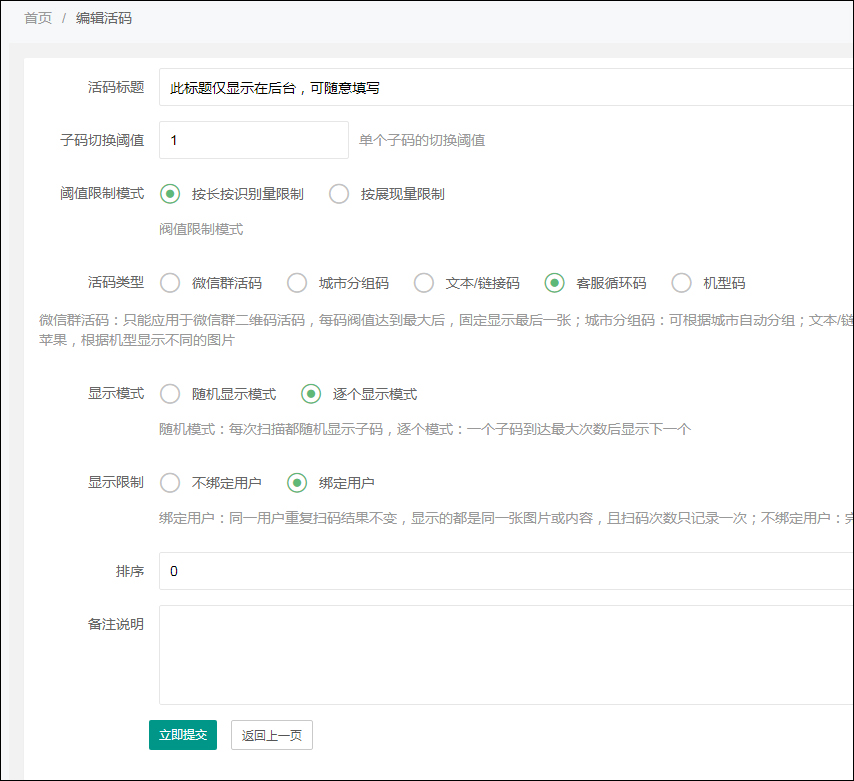Click the currently selected 客服循环码 radio circle
The width and height of the screenshot is (854, 781).
coord(555,283)
